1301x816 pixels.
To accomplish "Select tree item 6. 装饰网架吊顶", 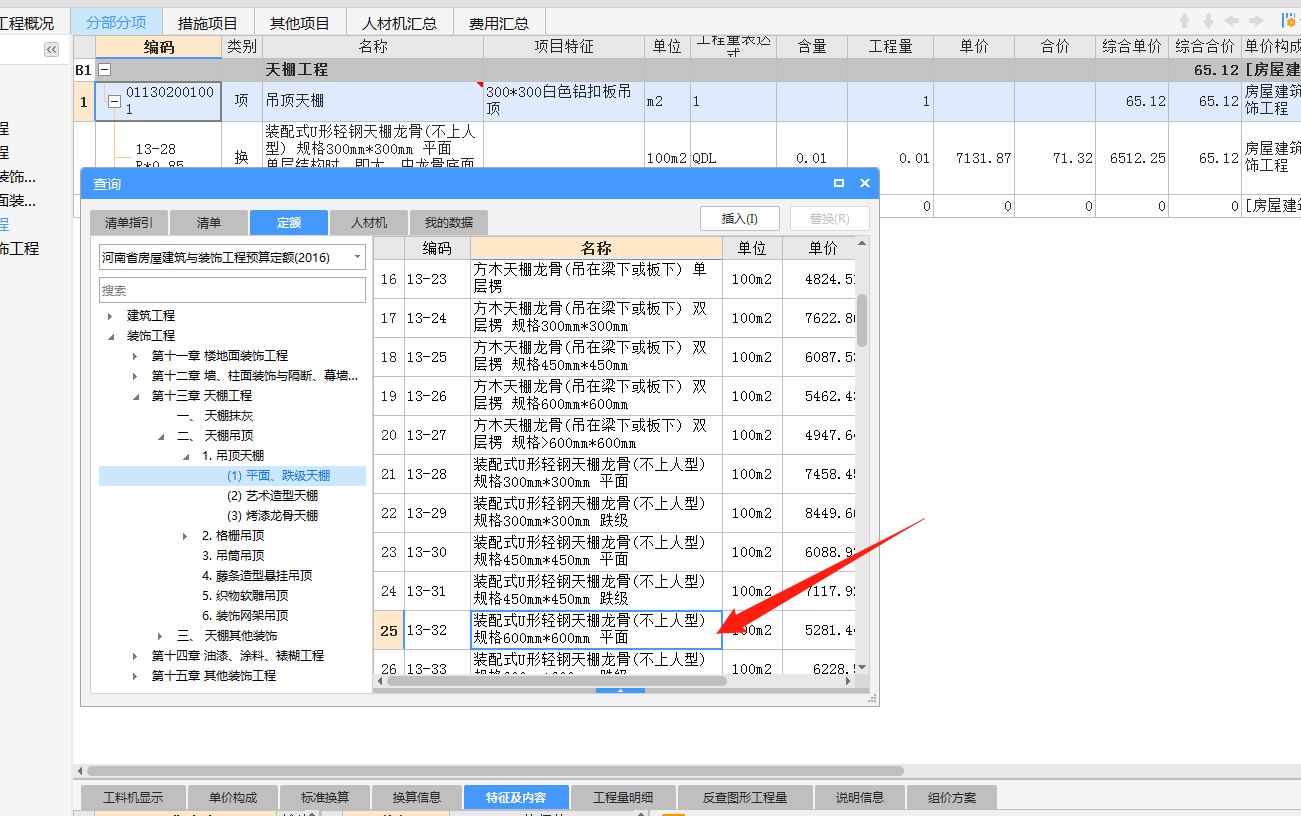I will (245, 616).
